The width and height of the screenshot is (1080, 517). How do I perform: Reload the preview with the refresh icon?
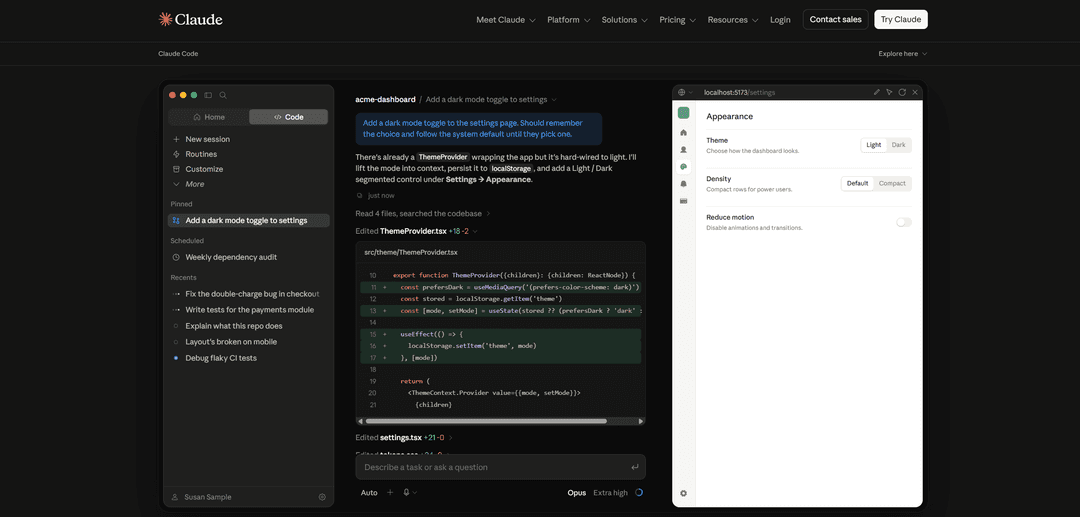pyautogui.click(x=902, y=92)
